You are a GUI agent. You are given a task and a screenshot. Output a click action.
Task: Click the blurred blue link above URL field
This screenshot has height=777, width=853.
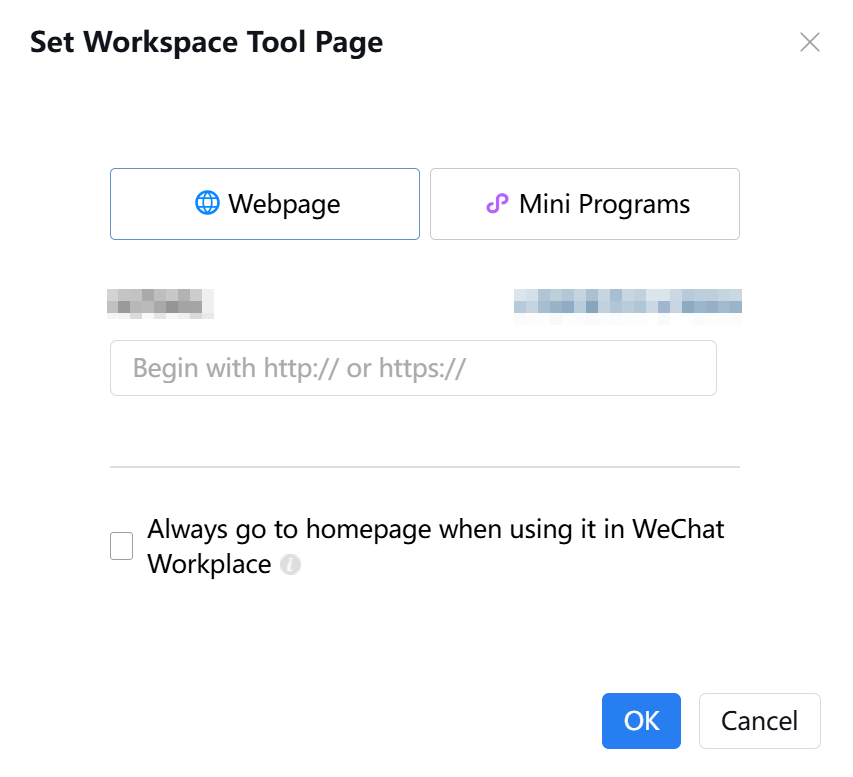(x=627, y=302)
